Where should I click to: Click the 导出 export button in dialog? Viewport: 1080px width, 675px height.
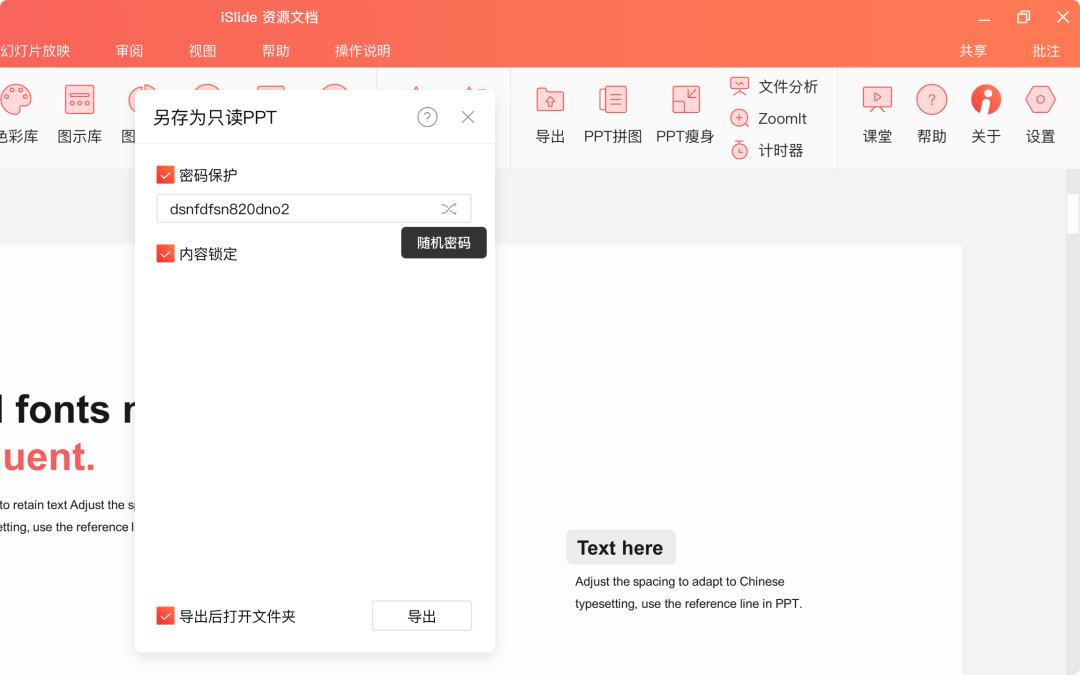pyautogui.click(x=421, y=615)
